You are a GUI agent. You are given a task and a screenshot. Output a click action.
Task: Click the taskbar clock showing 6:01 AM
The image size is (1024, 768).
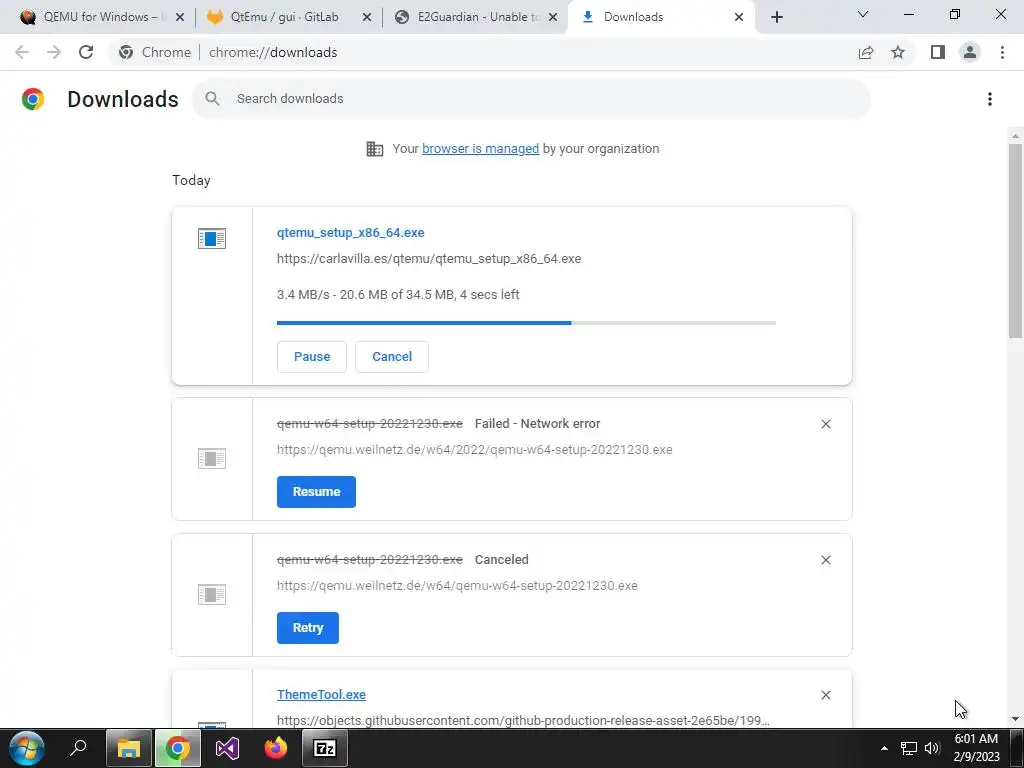click(x=976, y=748)
